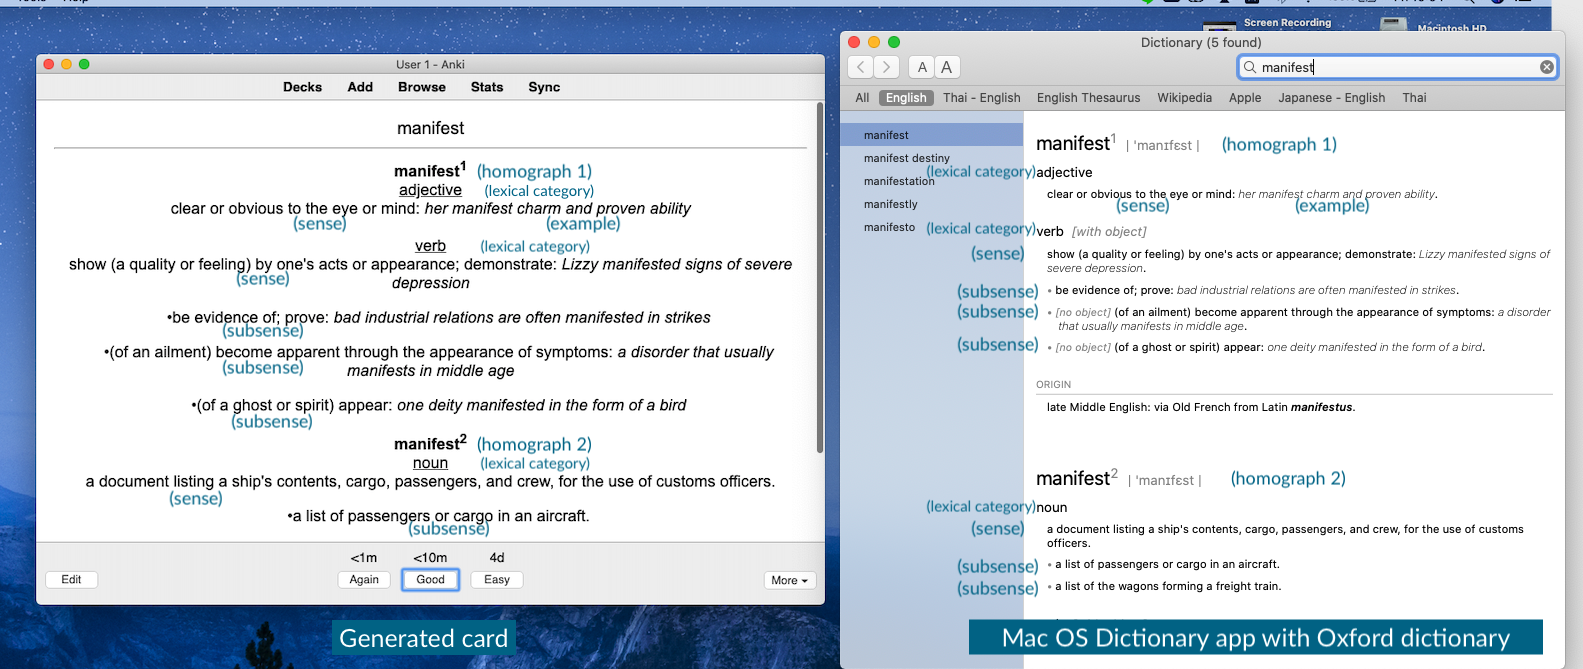The height and width of the screenshot is (669, 1583).
Task: Select manifestation in sidebar list
Action: point(899,181)
